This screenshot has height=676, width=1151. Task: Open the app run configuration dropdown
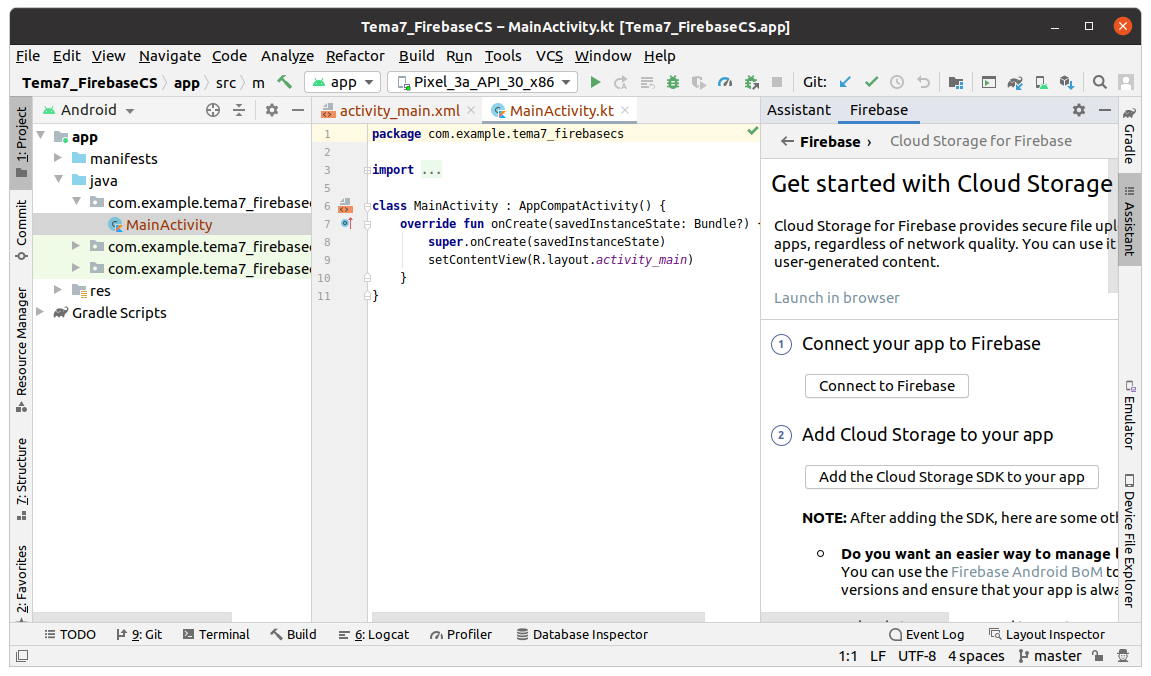[x=343, y=83]
